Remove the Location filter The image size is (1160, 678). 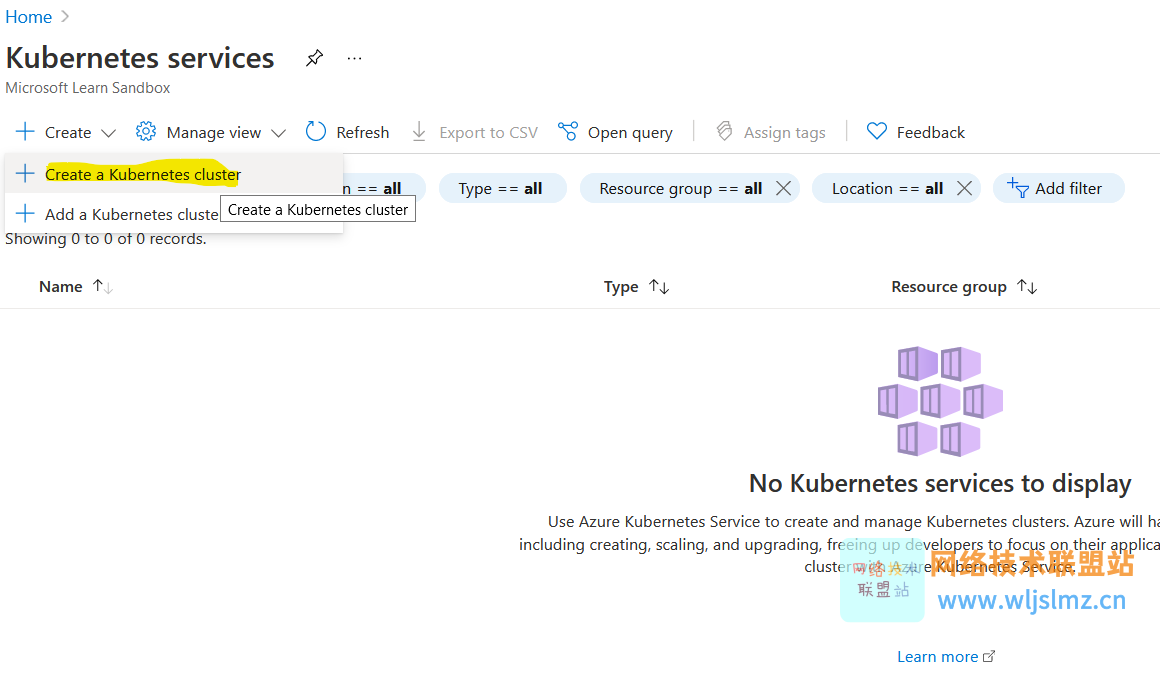[965, 188]
